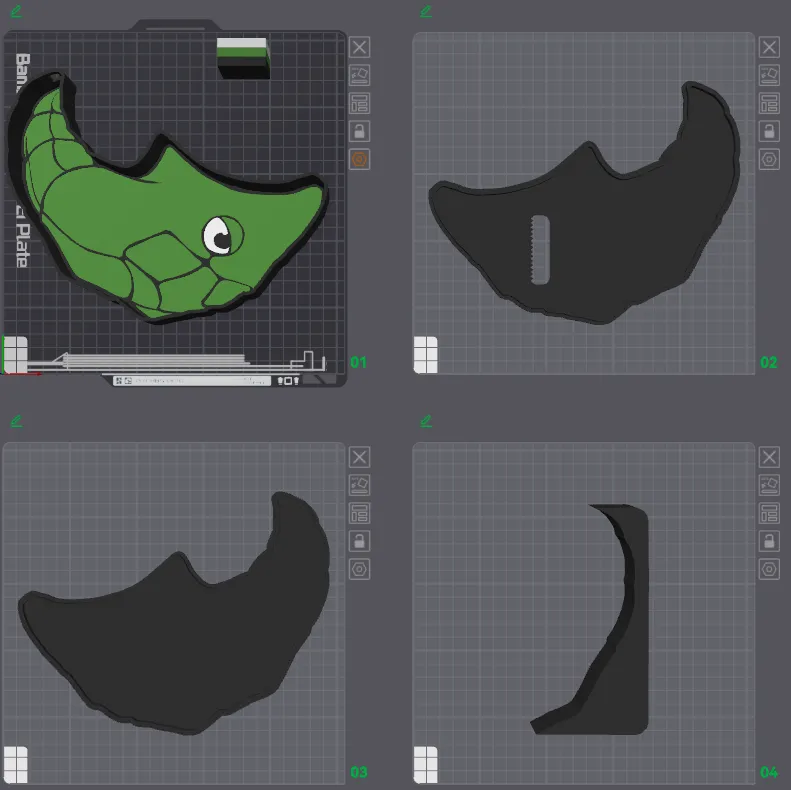The height and width of the screenshot is (790, 791).
Task: Click the green-white prime tower block
Action: point(243,57)
